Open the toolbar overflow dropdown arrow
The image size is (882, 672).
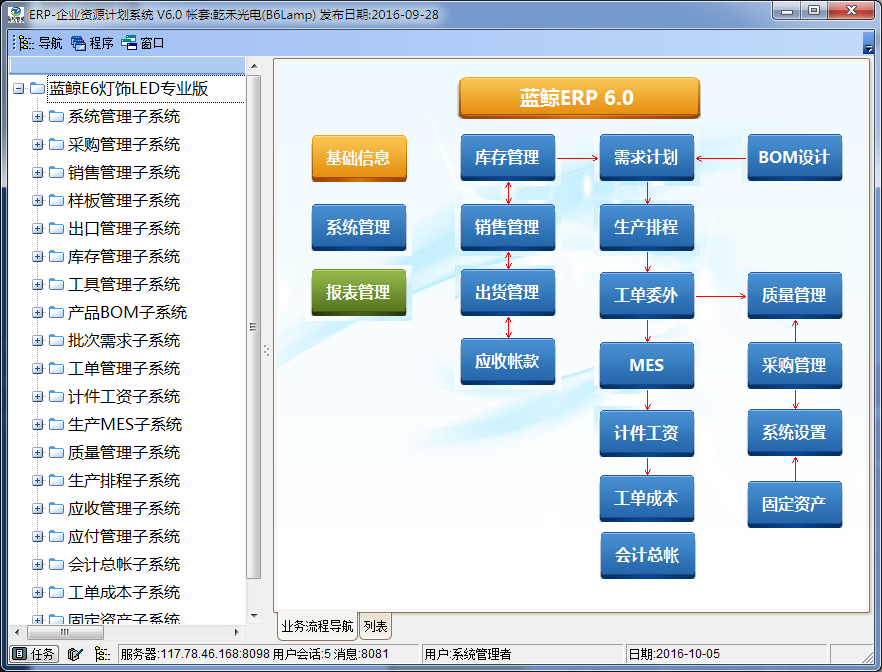[x=868, y=43]
